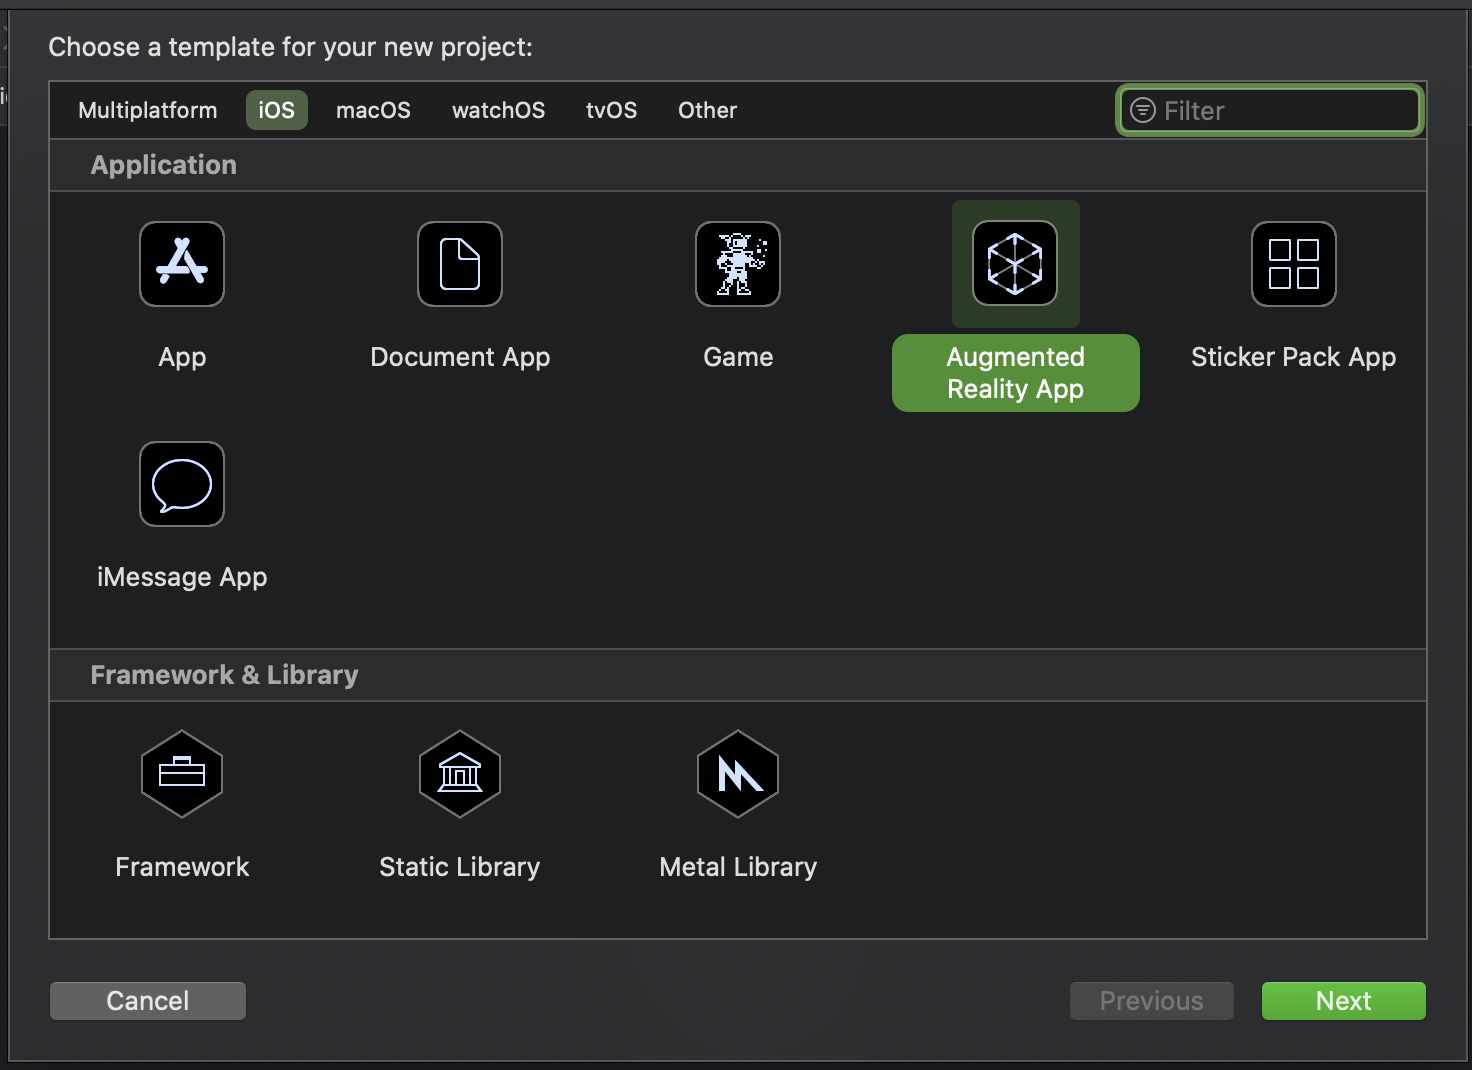Click the Previous button
Screen dimensions: 1472x1070
1152,1001
